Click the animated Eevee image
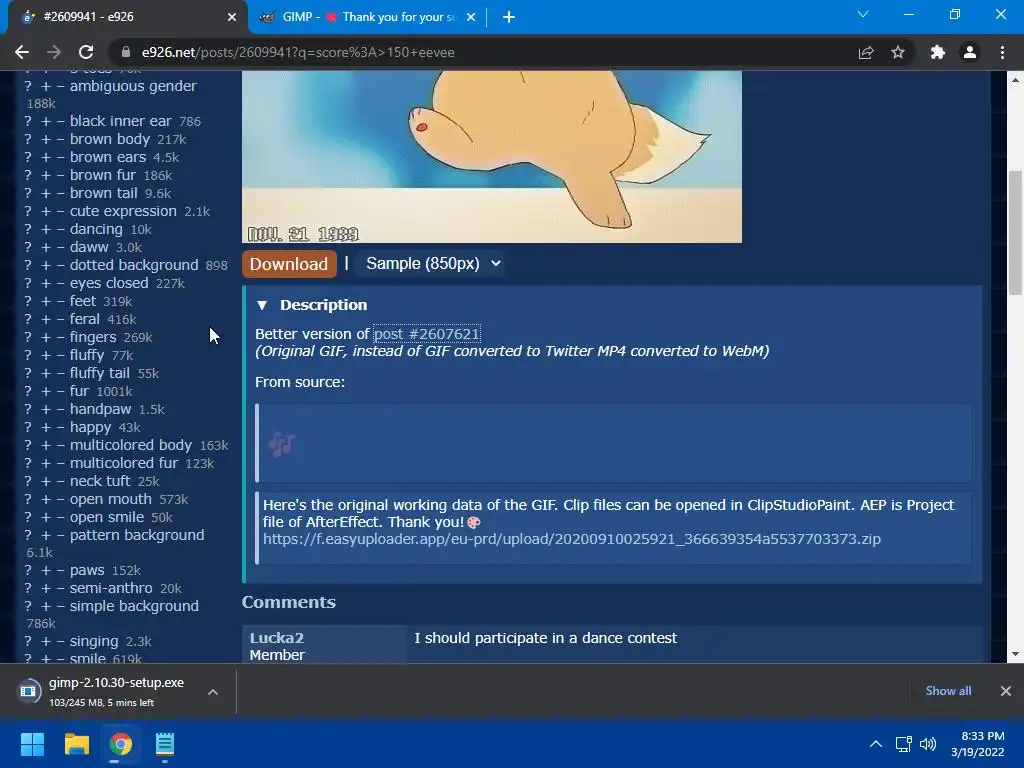Screen dimensions: 1024x768 coord(492,157)
